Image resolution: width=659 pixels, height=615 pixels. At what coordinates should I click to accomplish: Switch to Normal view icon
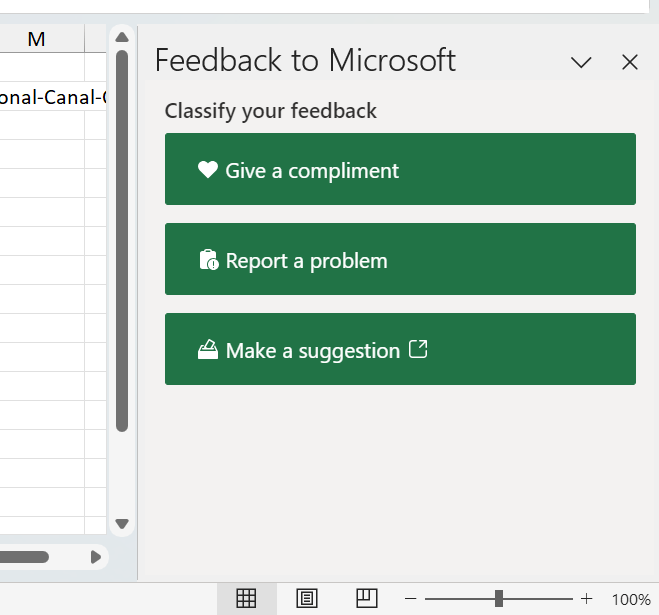[246, 598]
